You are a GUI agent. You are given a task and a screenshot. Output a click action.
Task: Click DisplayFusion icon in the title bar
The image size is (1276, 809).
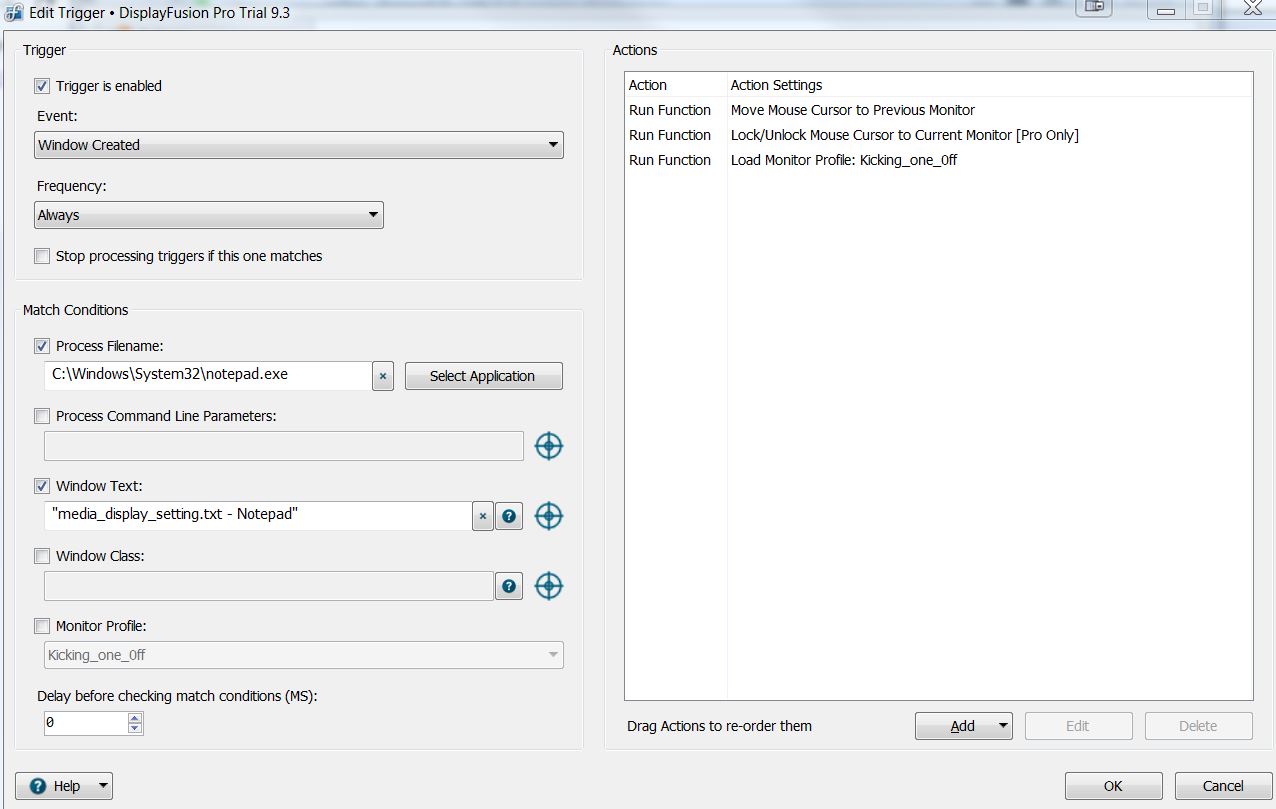[x=14, y=13]
